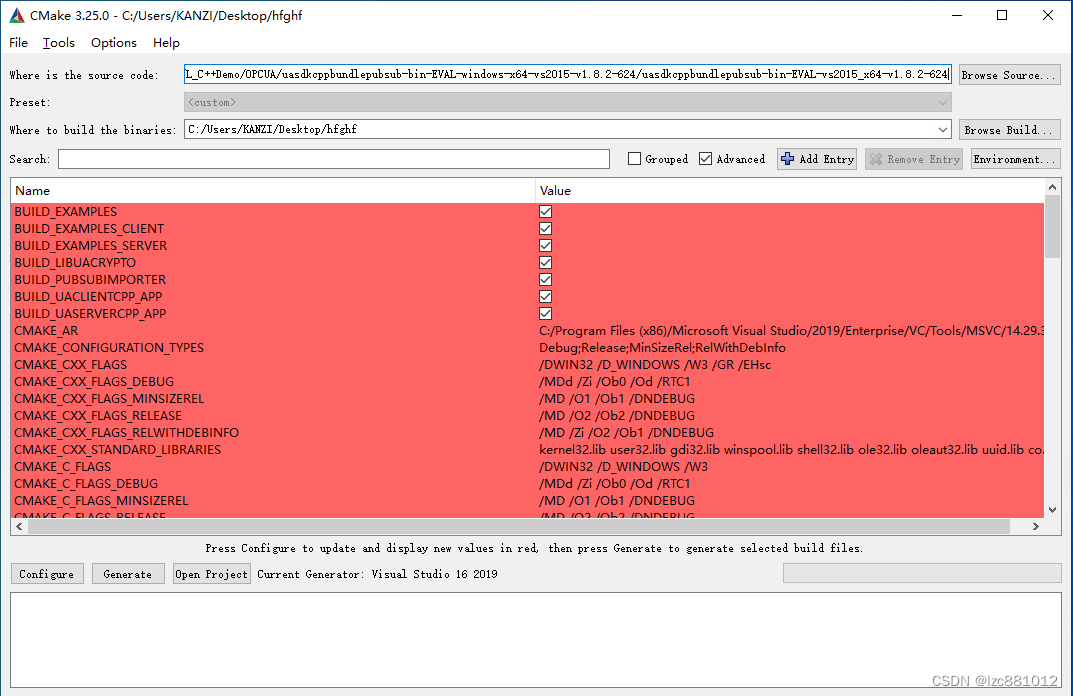Select CMAKE_CXX_STANDARD_LIBRARIES row

pyautogui.click(x=527, y=450)
